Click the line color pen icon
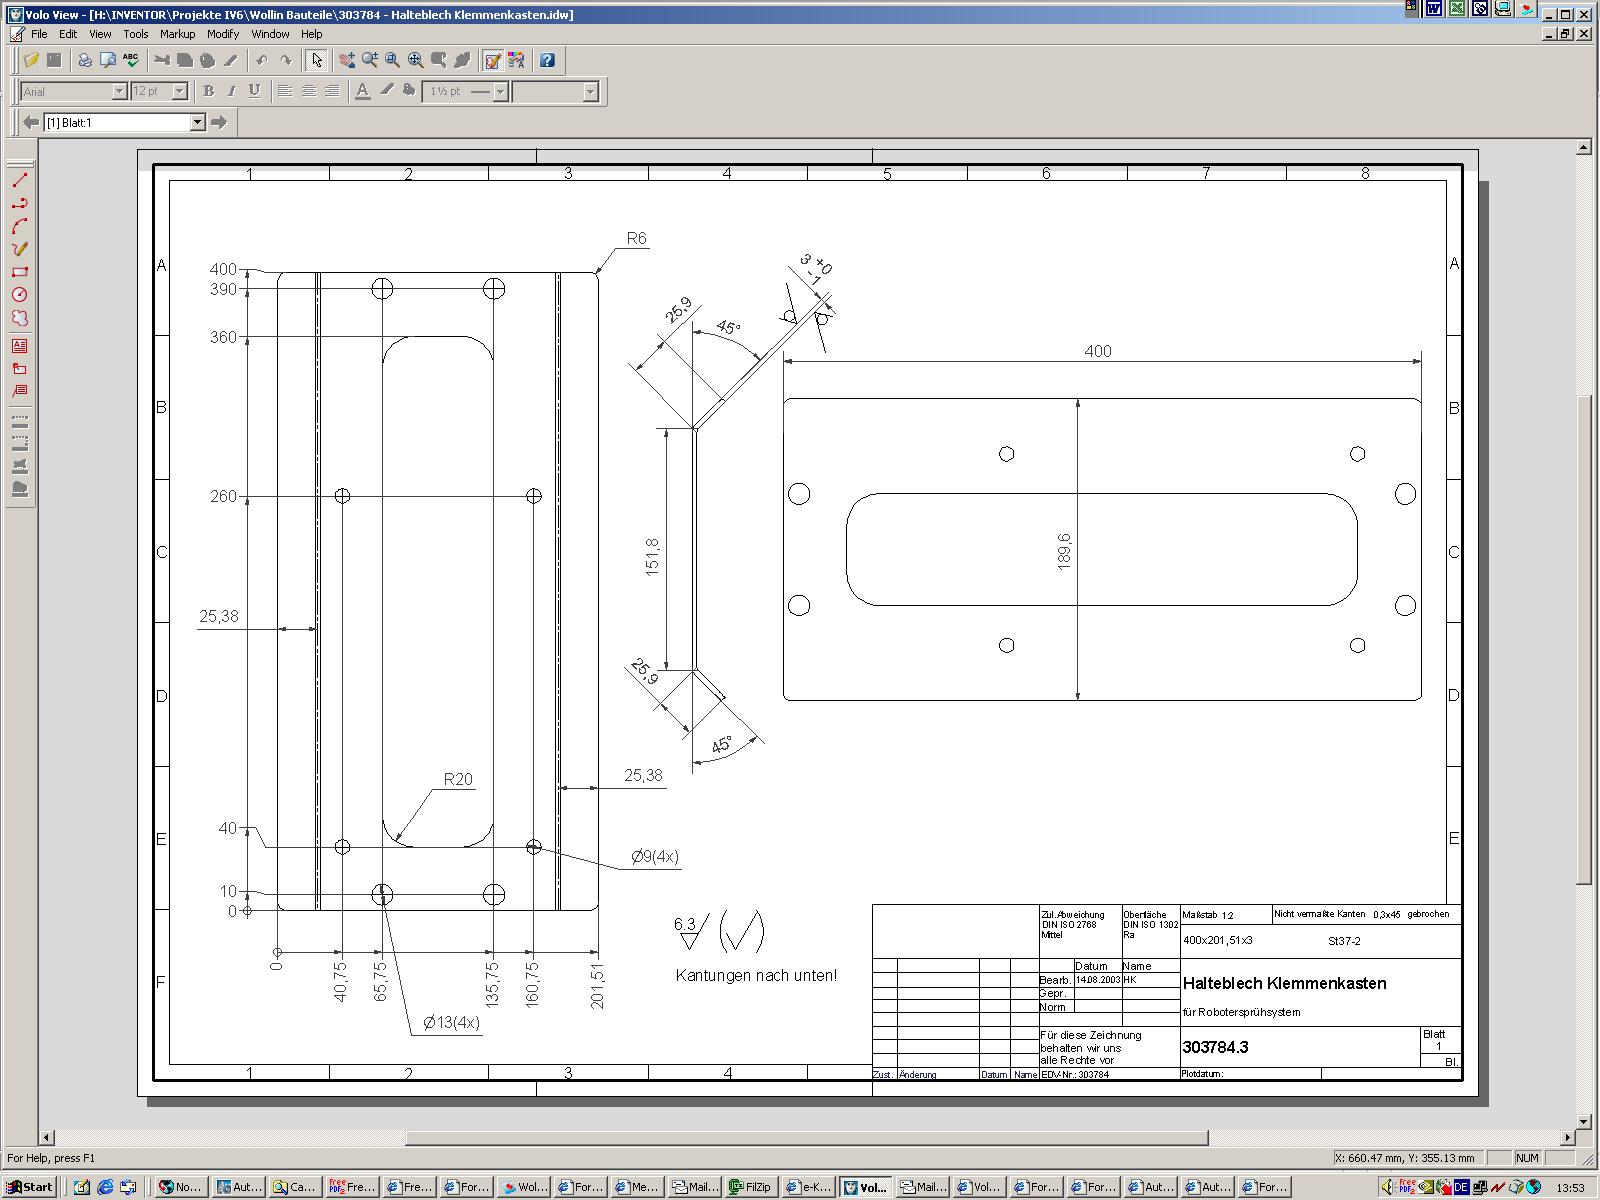The width and height of the screenshot is (1600, 1200). point(386,91)
